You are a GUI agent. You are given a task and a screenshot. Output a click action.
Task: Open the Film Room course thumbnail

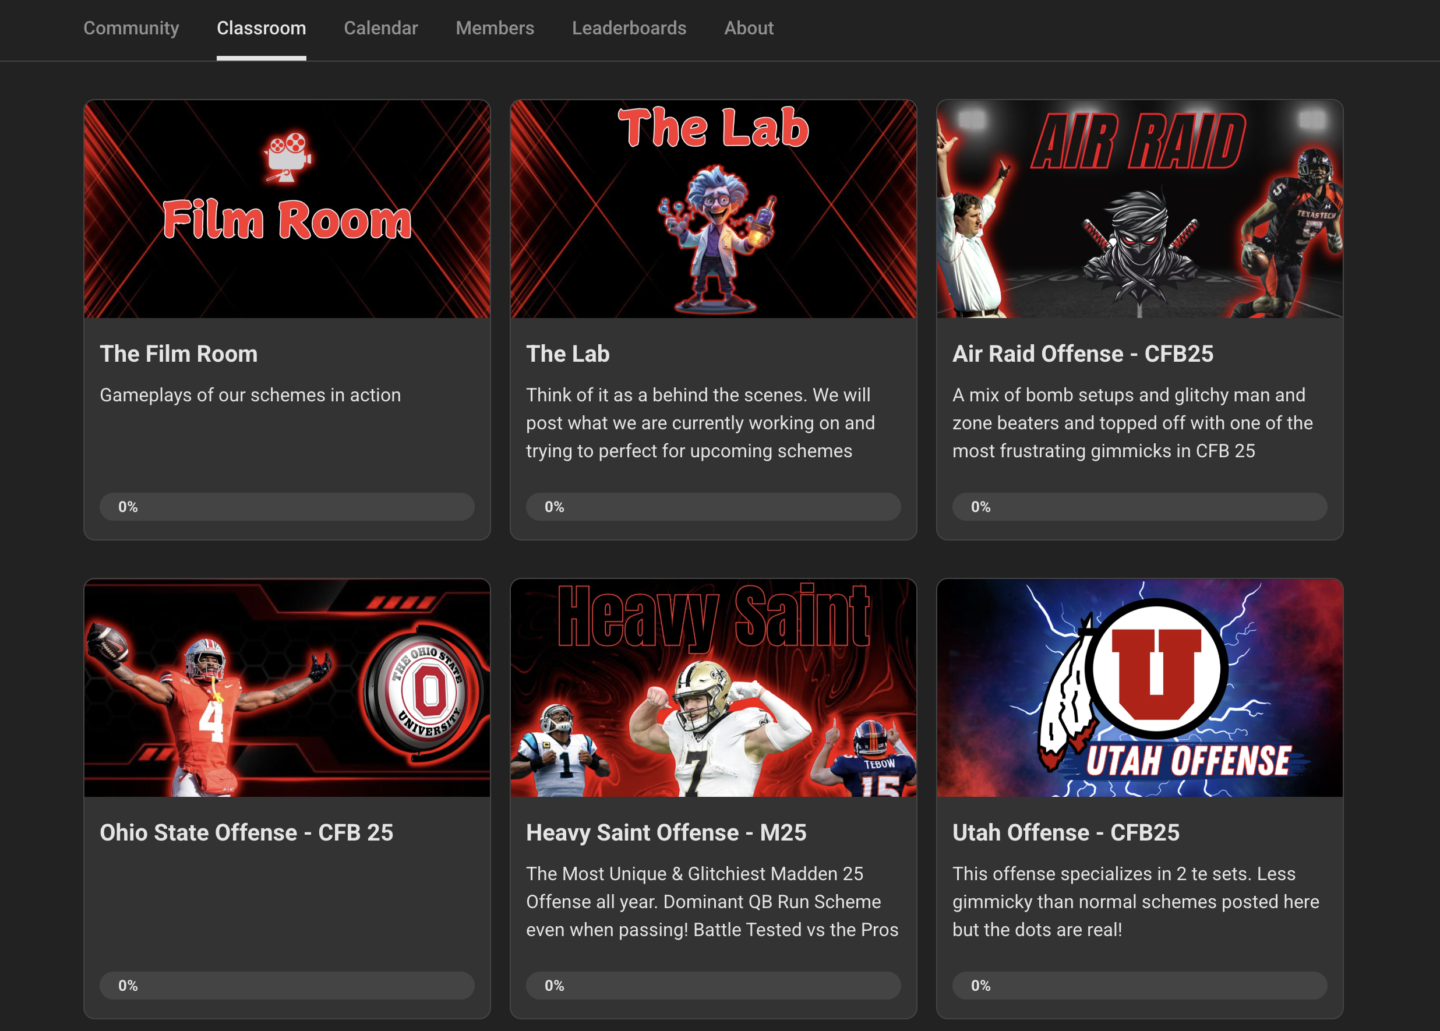coord(287,209)
